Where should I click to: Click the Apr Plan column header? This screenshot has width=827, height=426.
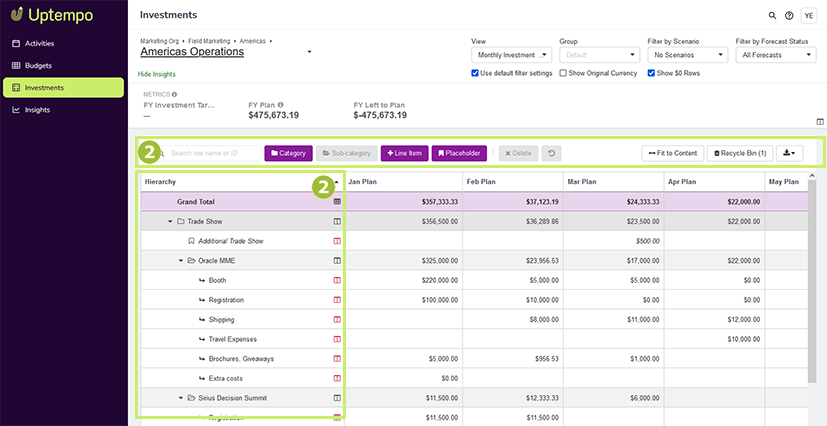tap(714, 181)
